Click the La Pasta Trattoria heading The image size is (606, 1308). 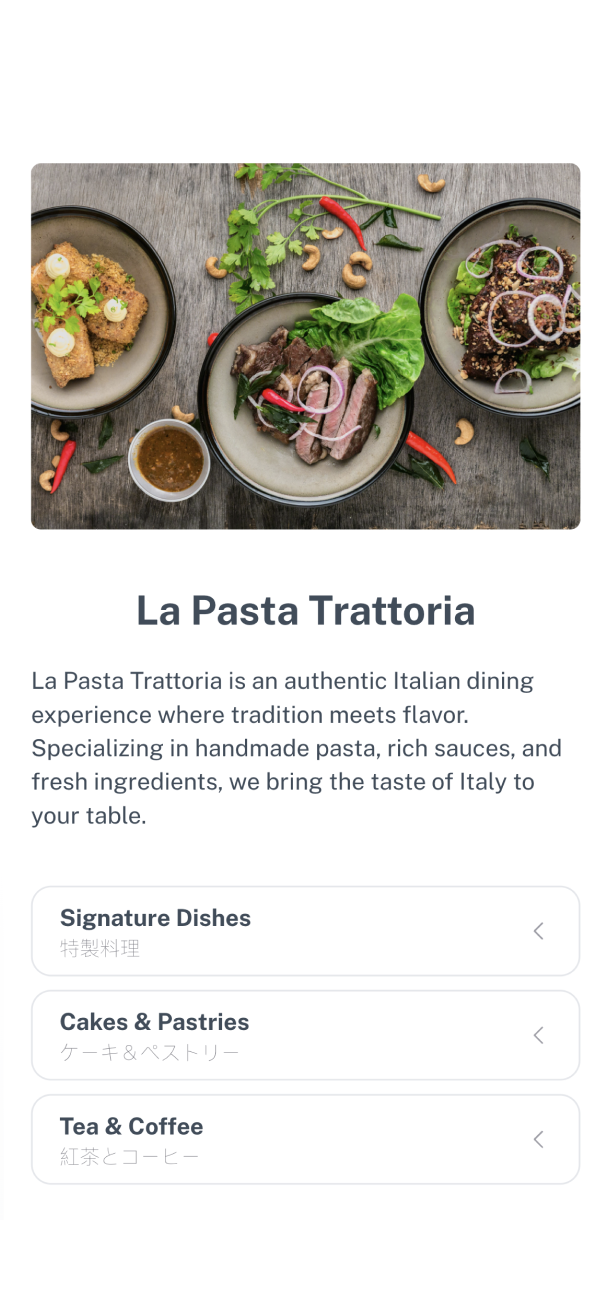point(305,611)
